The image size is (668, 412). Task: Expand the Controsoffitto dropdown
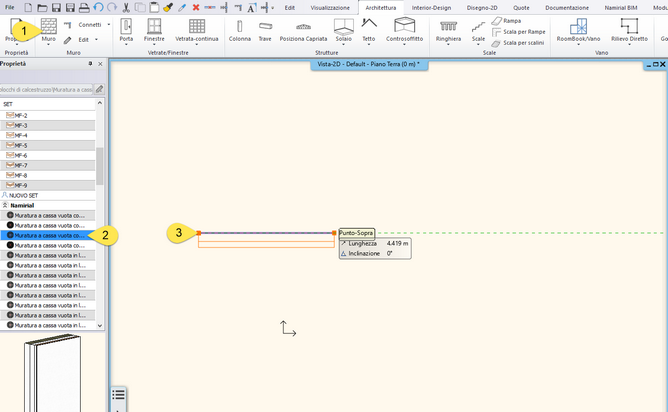pyautogui.click(x=404, y=44)
